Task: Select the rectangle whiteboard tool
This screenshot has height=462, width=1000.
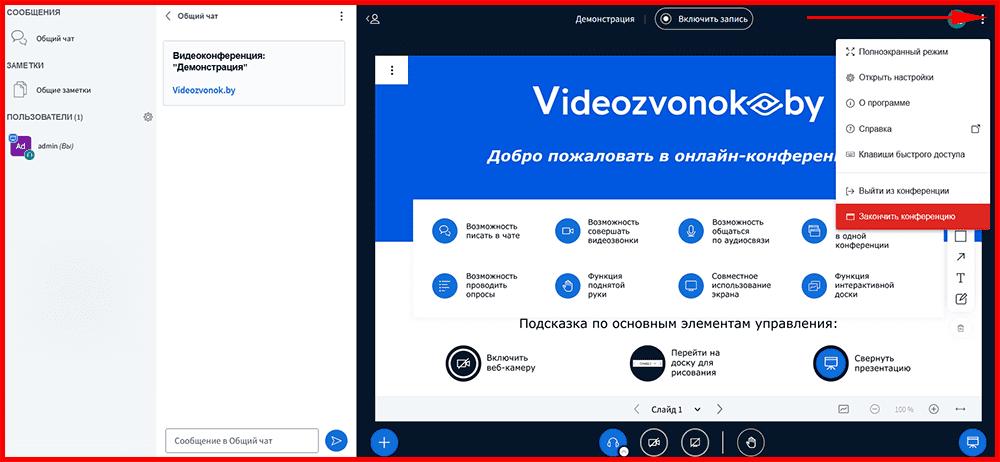Action: [x=960, y=236]
